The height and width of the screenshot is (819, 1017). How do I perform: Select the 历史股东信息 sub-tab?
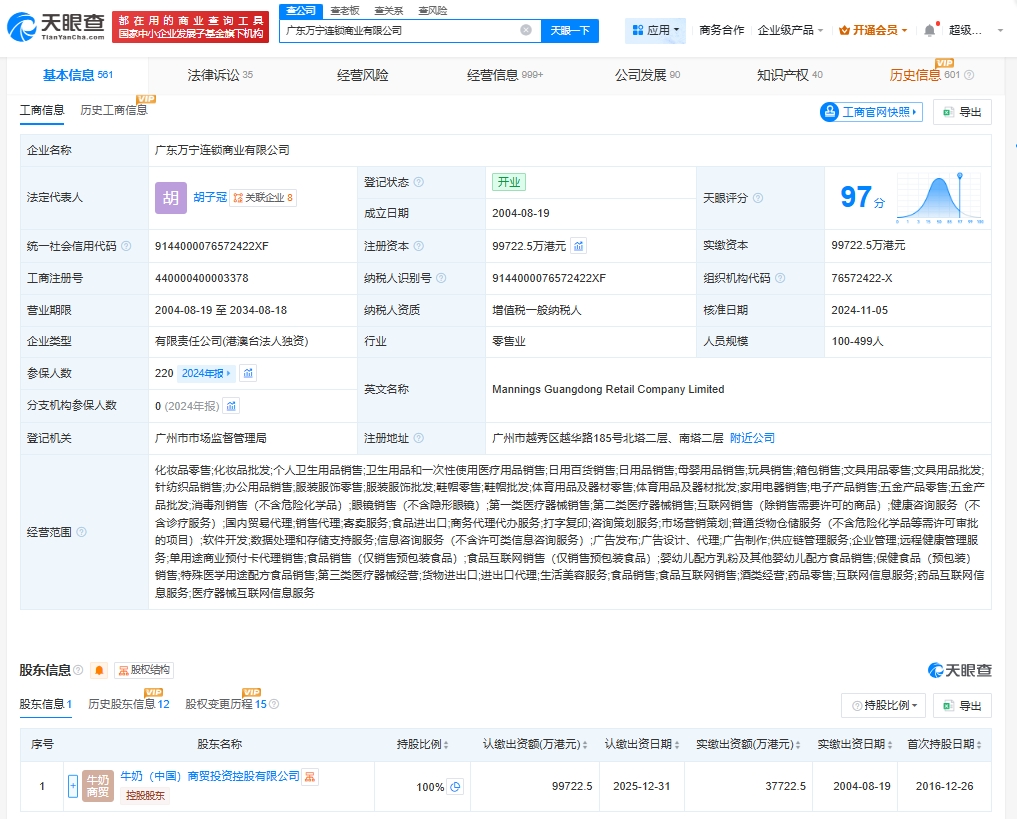tap(128, 704)
